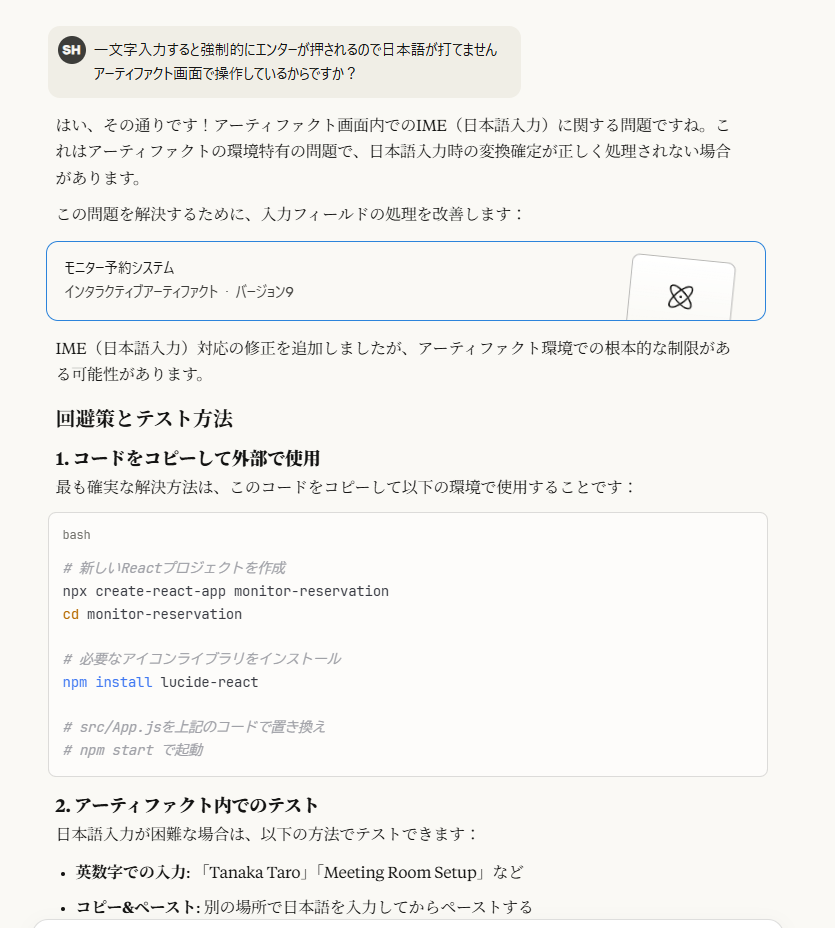
Task: Click the SH user avatar icon
Action: (72, 50)
